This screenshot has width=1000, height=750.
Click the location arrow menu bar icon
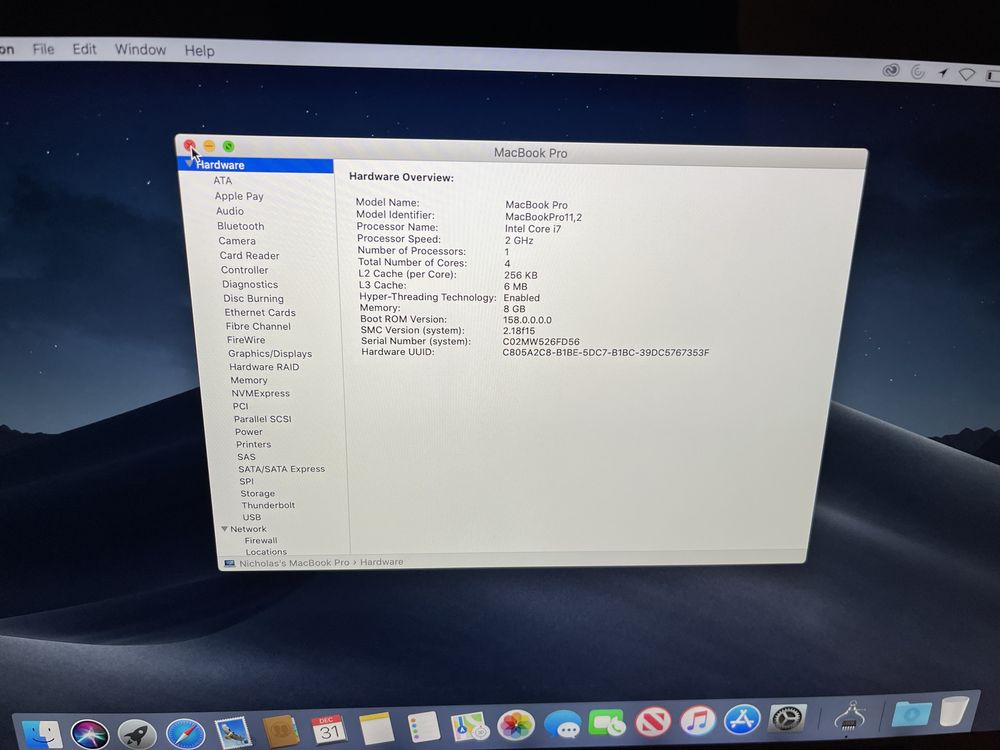click(x=943, y=73)
